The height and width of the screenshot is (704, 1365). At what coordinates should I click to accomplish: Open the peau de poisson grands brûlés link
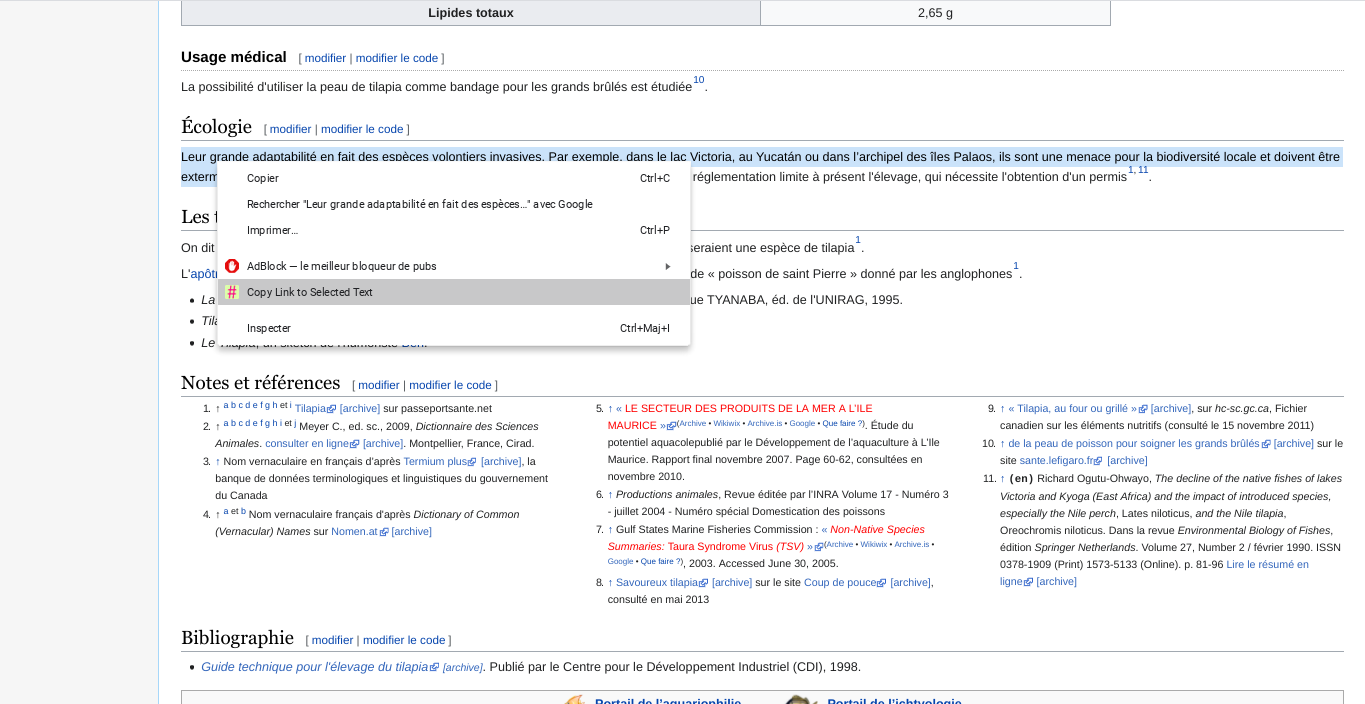(1139, 443)
